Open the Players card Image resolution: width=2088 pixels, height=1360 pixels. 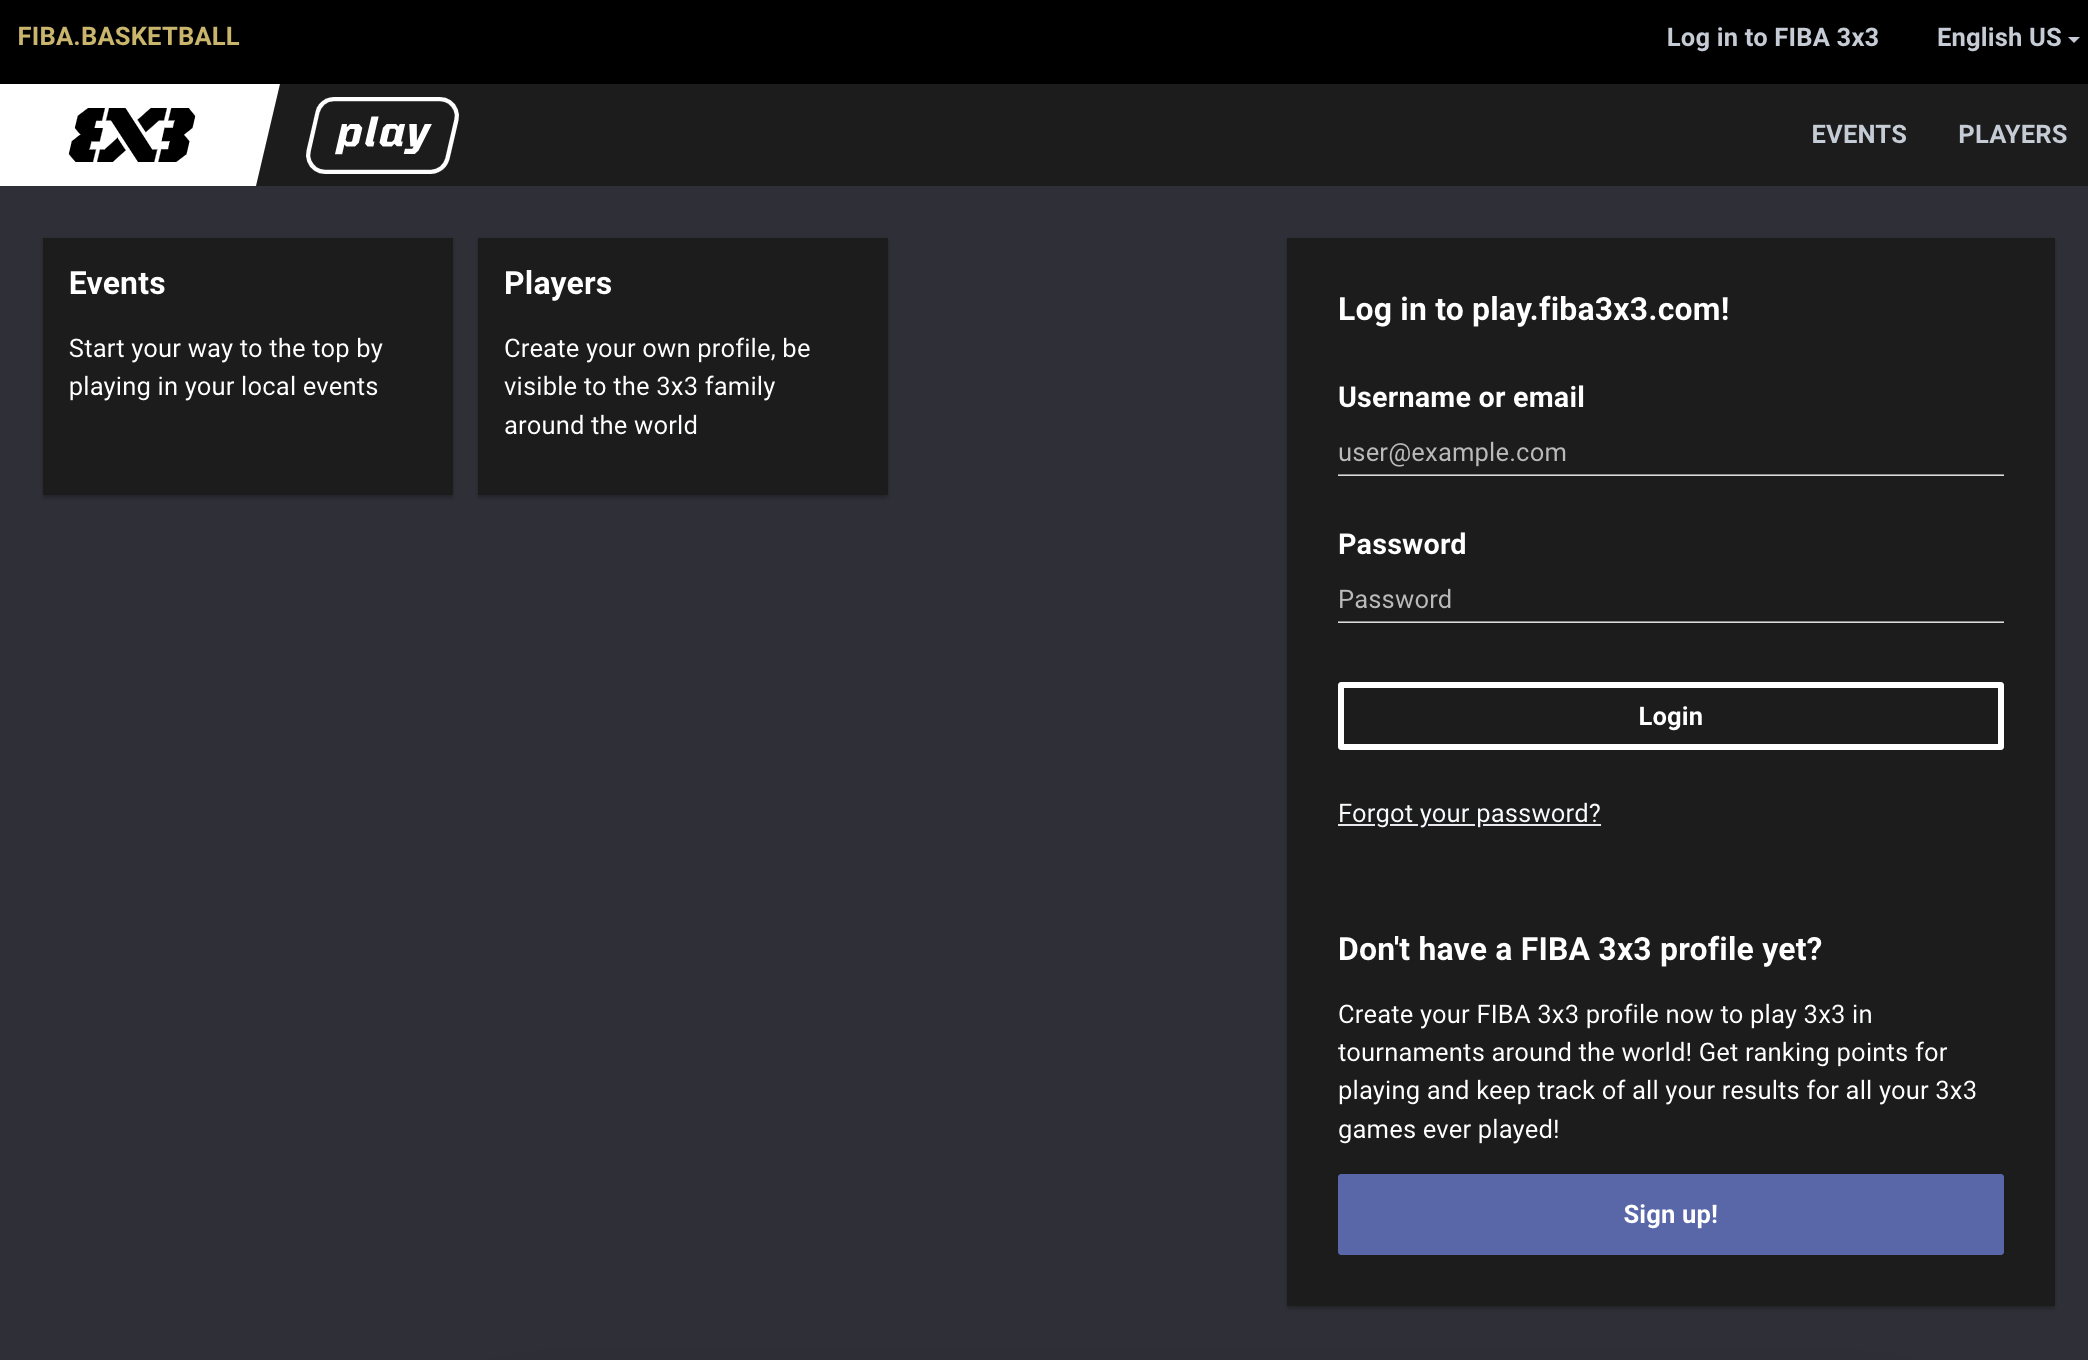(x=683, y=366)
